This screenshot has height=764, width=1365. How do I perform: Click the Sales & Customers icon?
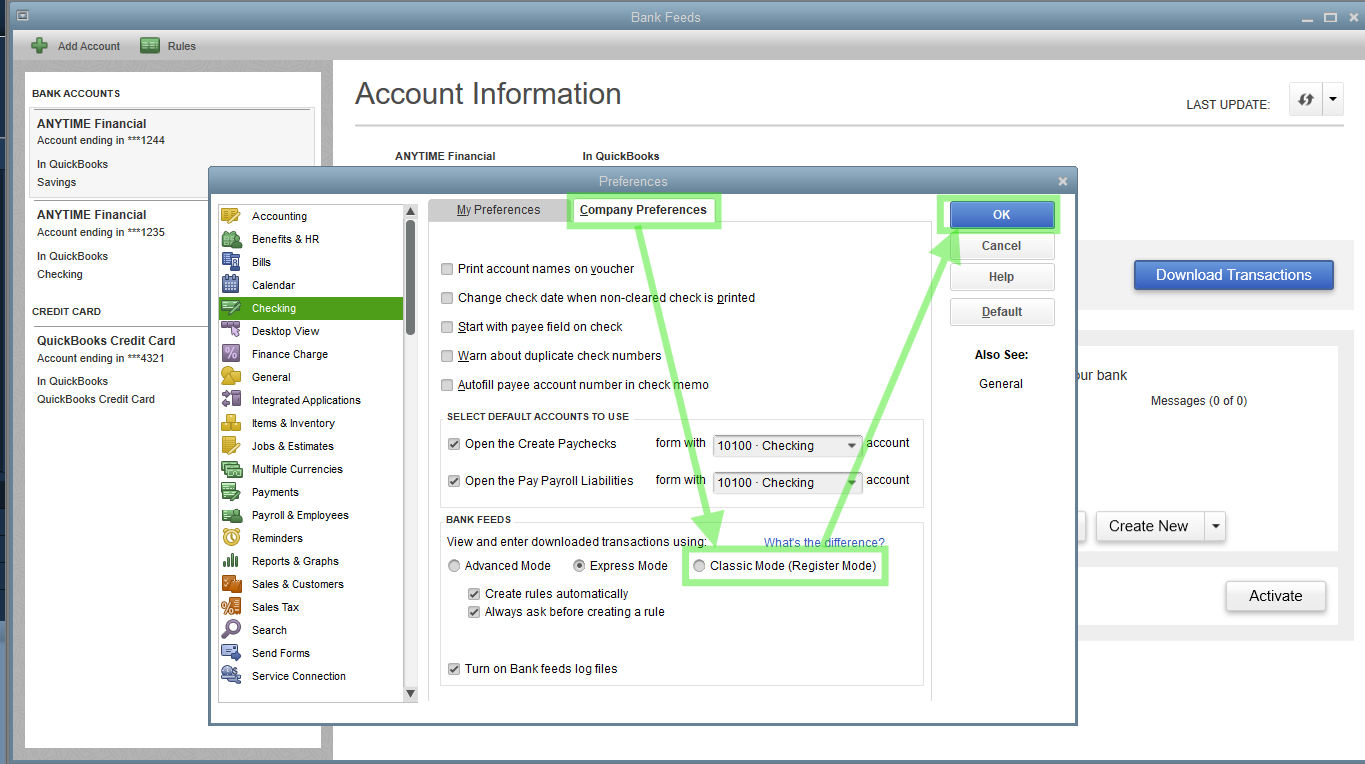click(x=231, y=584)
